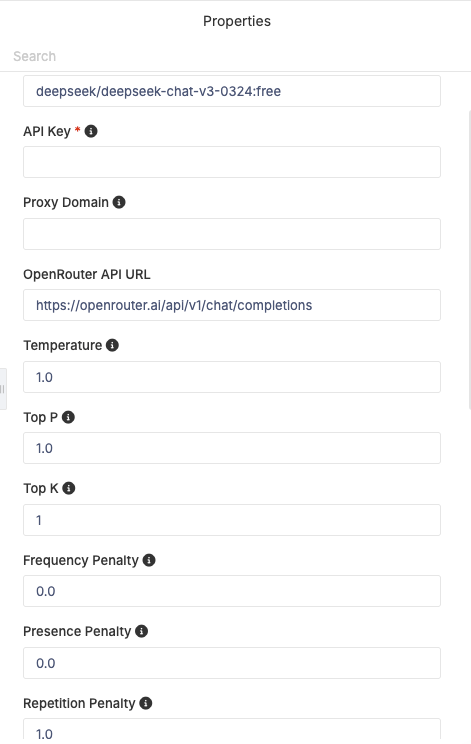Click the Presence Penalty value field

click(232, 663)
